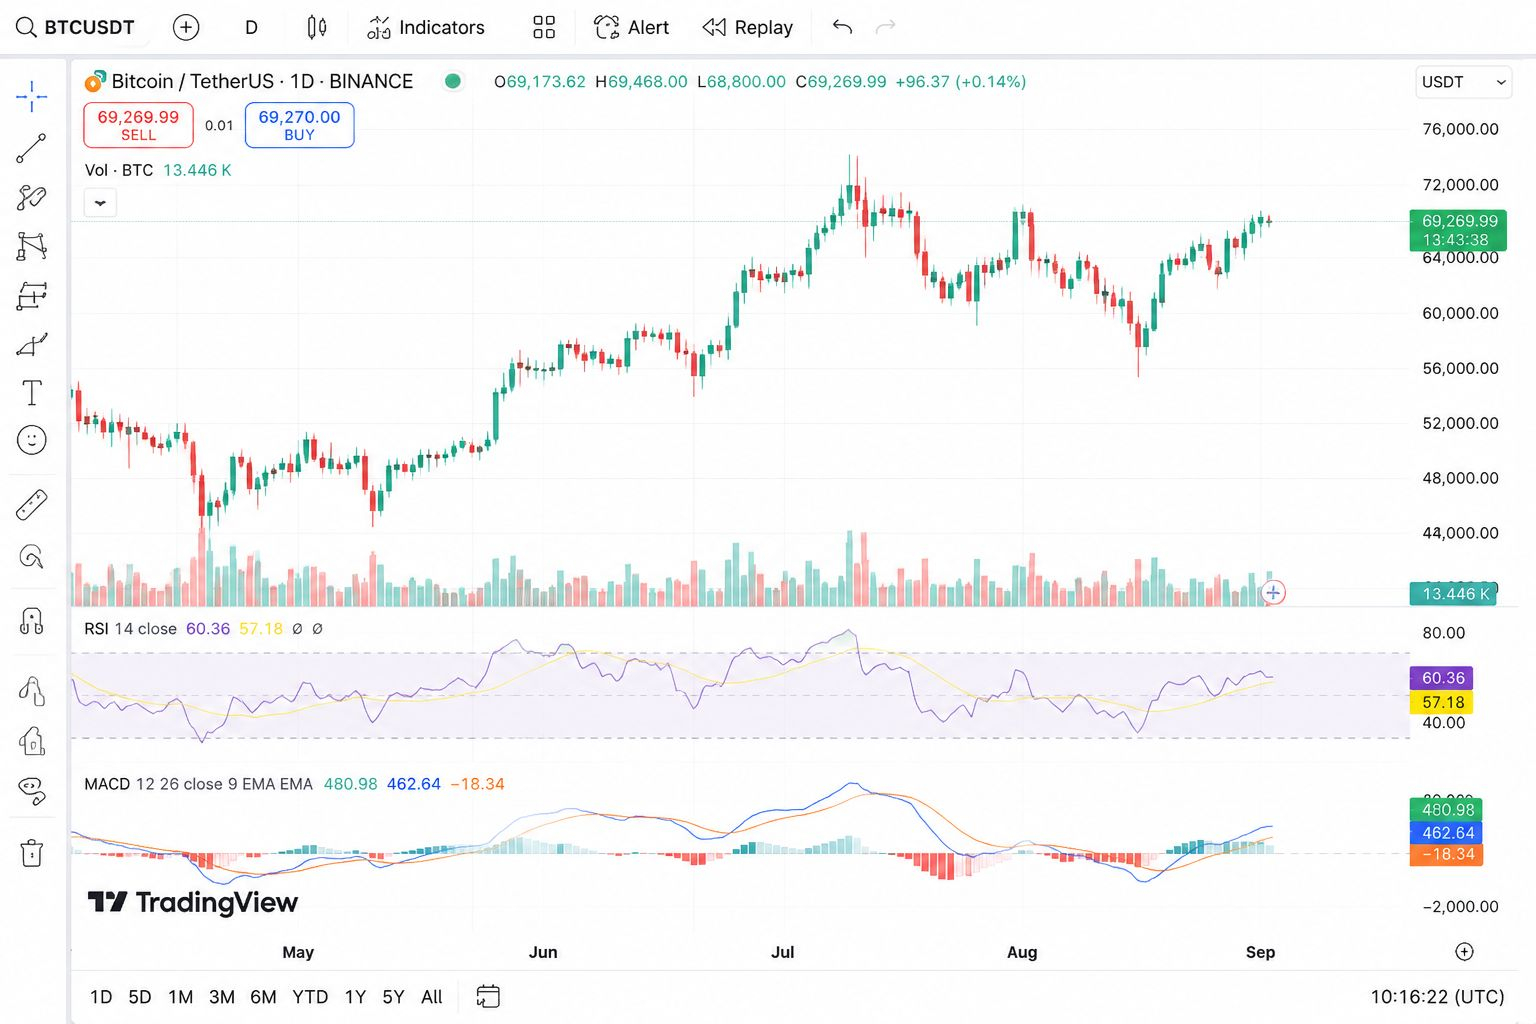Click the green MACD 480.98 scale label
Viewport: 1536px width, 1024px height.
coord(1446,810)
